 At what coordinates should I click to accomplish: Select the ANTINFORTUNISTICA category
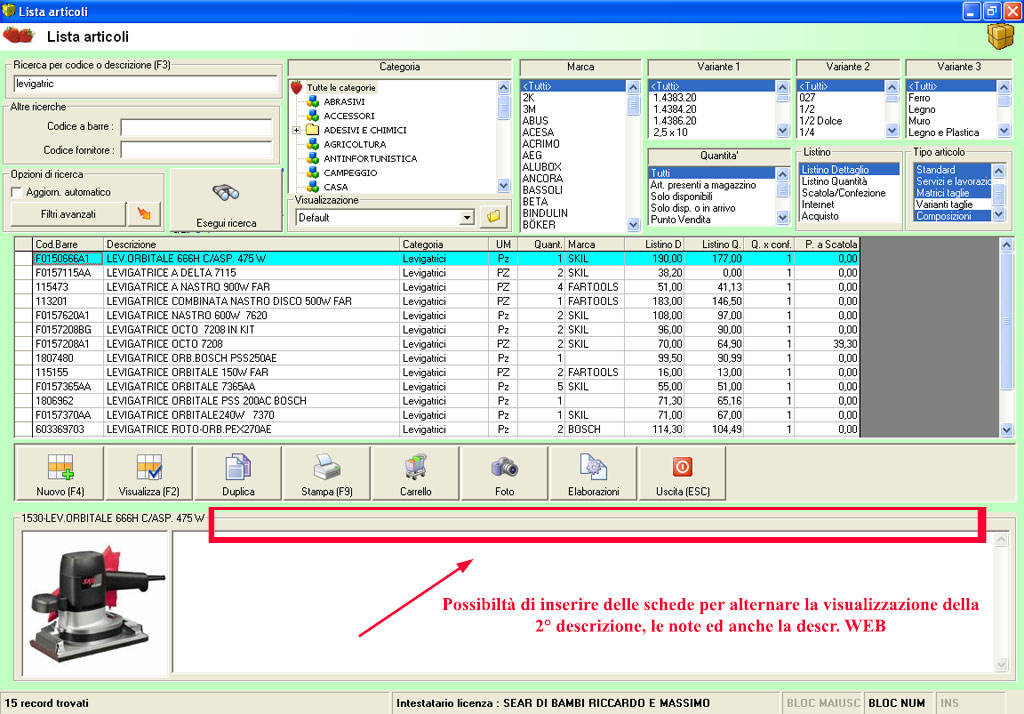pos(370,159)
